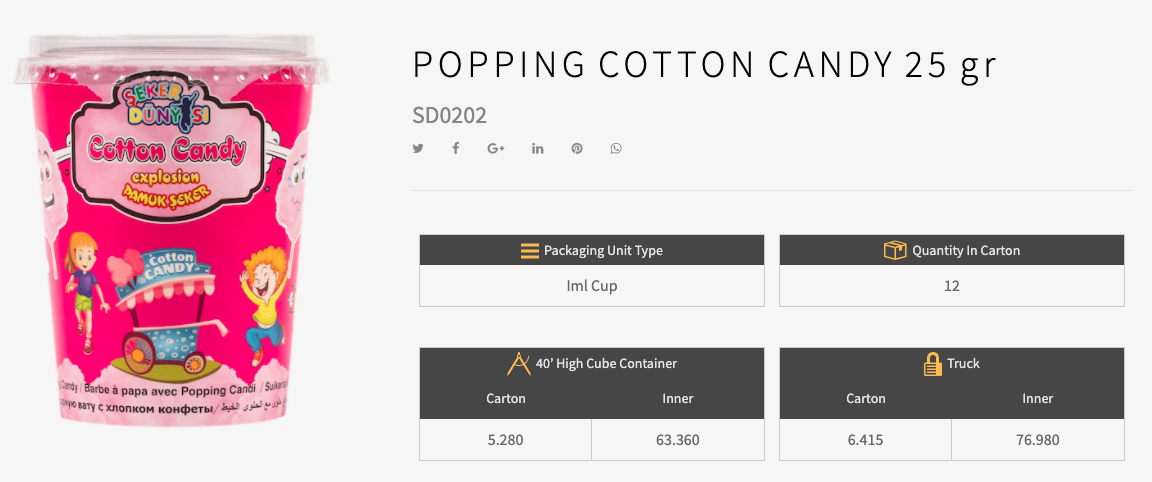The image size is (1152, 482).
Task: Share the product through WhatsApp icon
Action: click(x=616, y=148)
